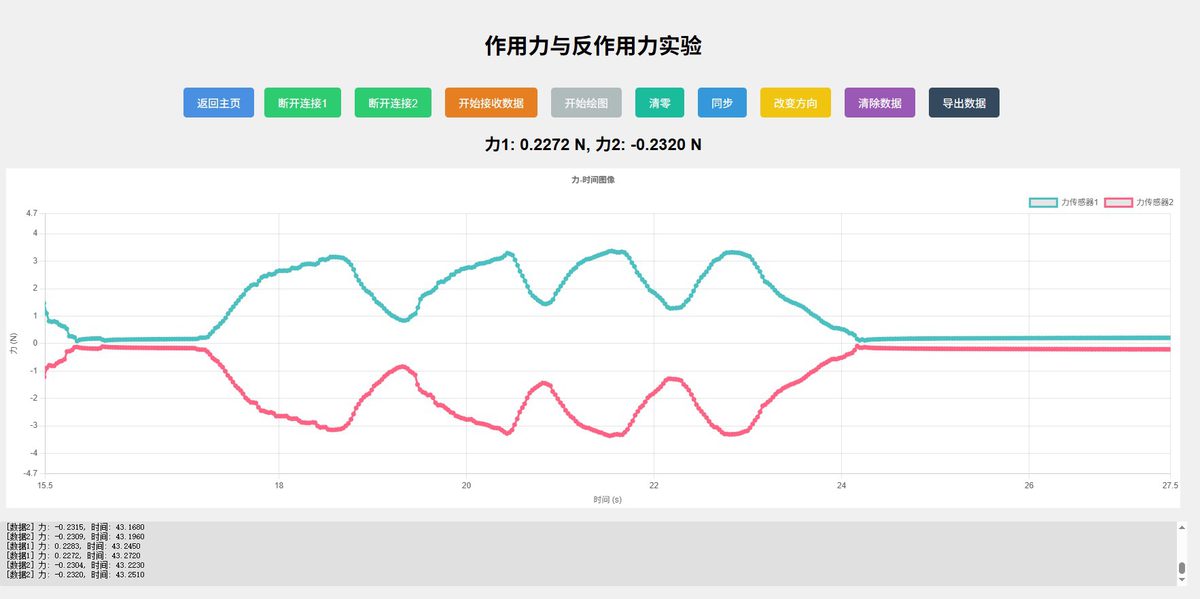Export data with 导出数据 button
Viewport: 1200px width, 599px height.
(964, 103)
